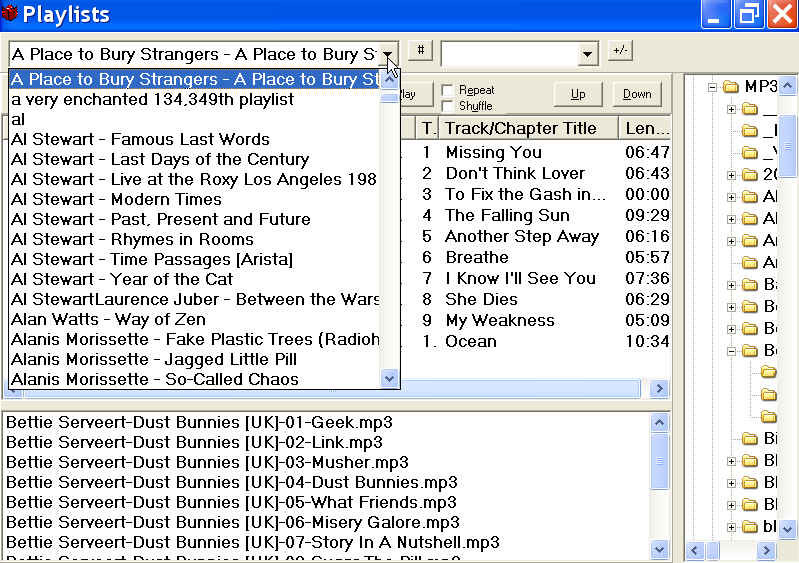799x563 pixels.
Task: Click the Up button
Action: pyautogui.click(x=577, y=94)
